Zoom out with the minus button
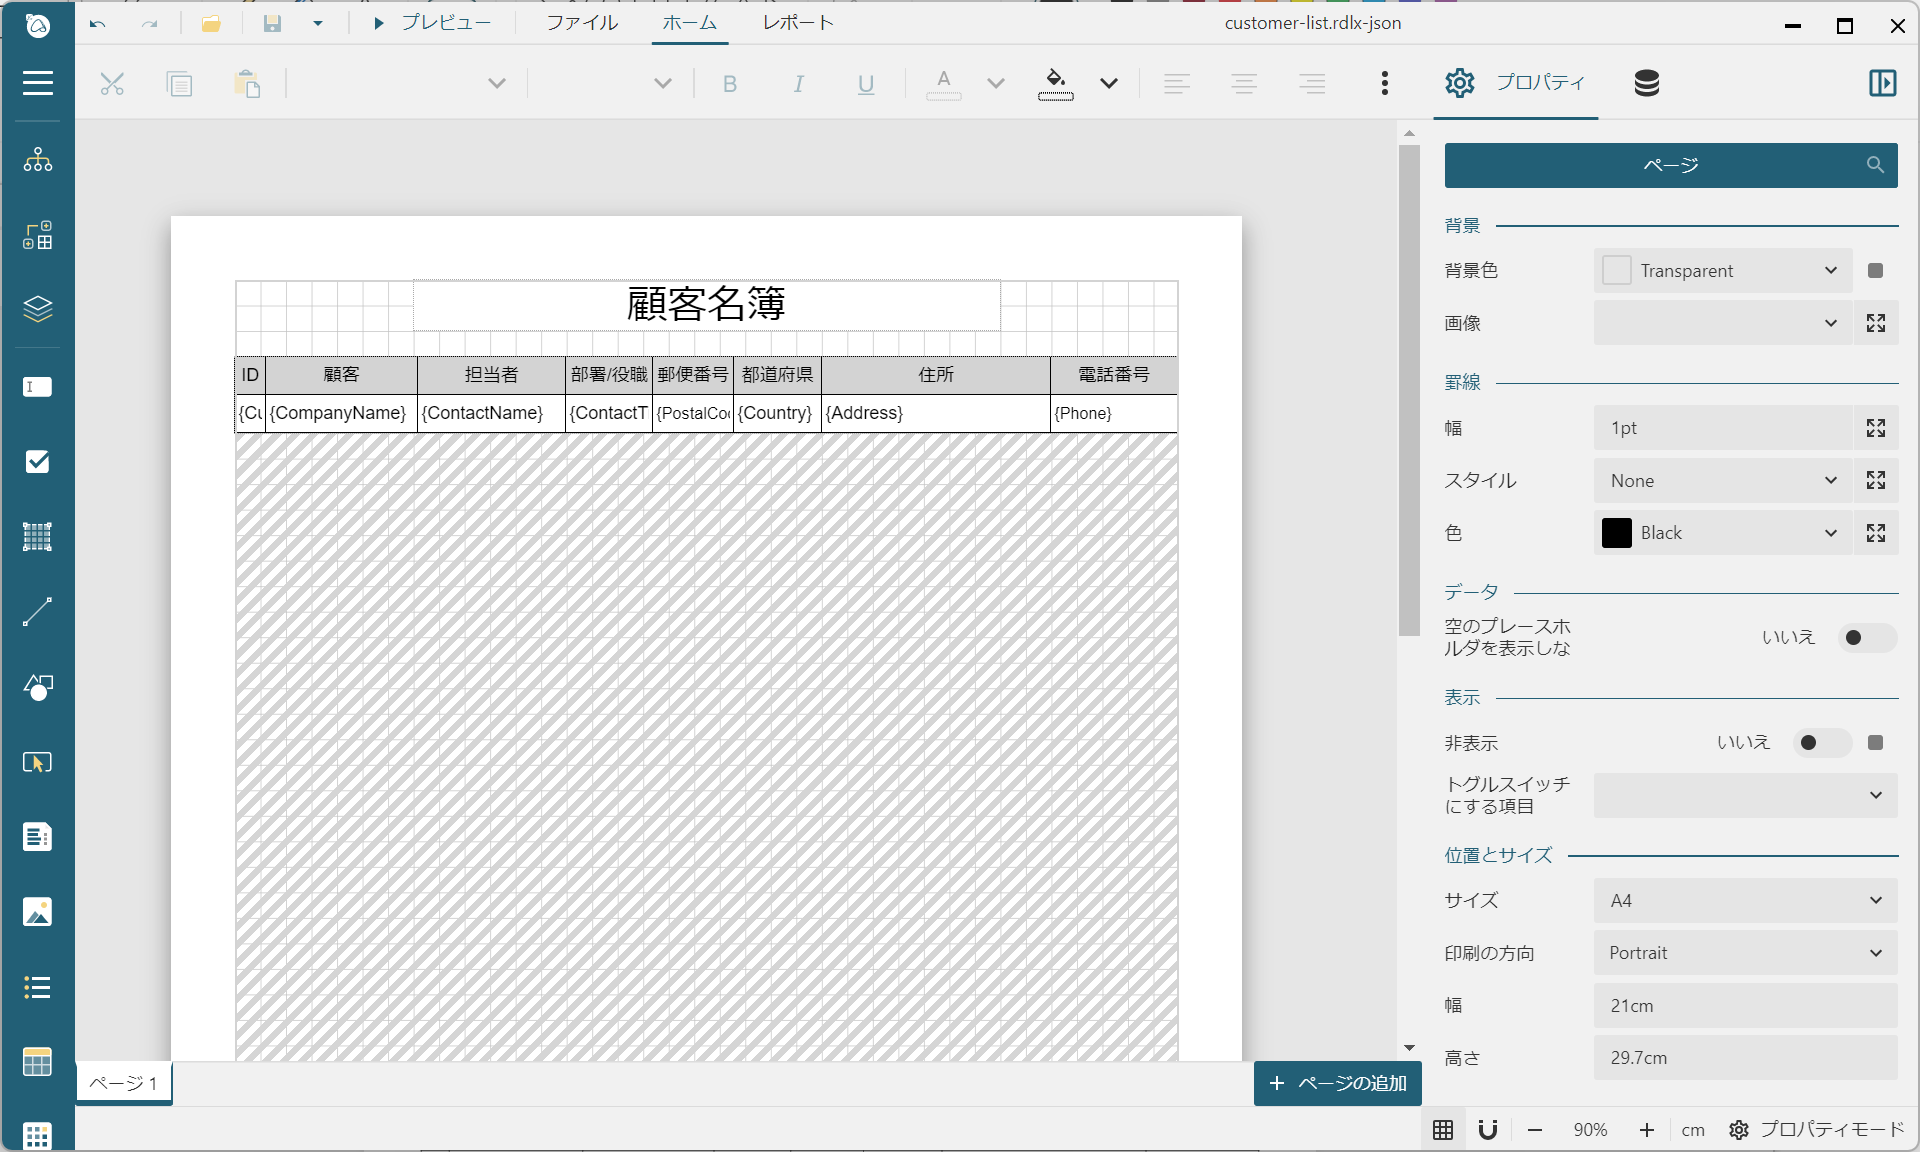Image resolution: width=1920 pixels, height=1152 pixels. point(1535,1130)
